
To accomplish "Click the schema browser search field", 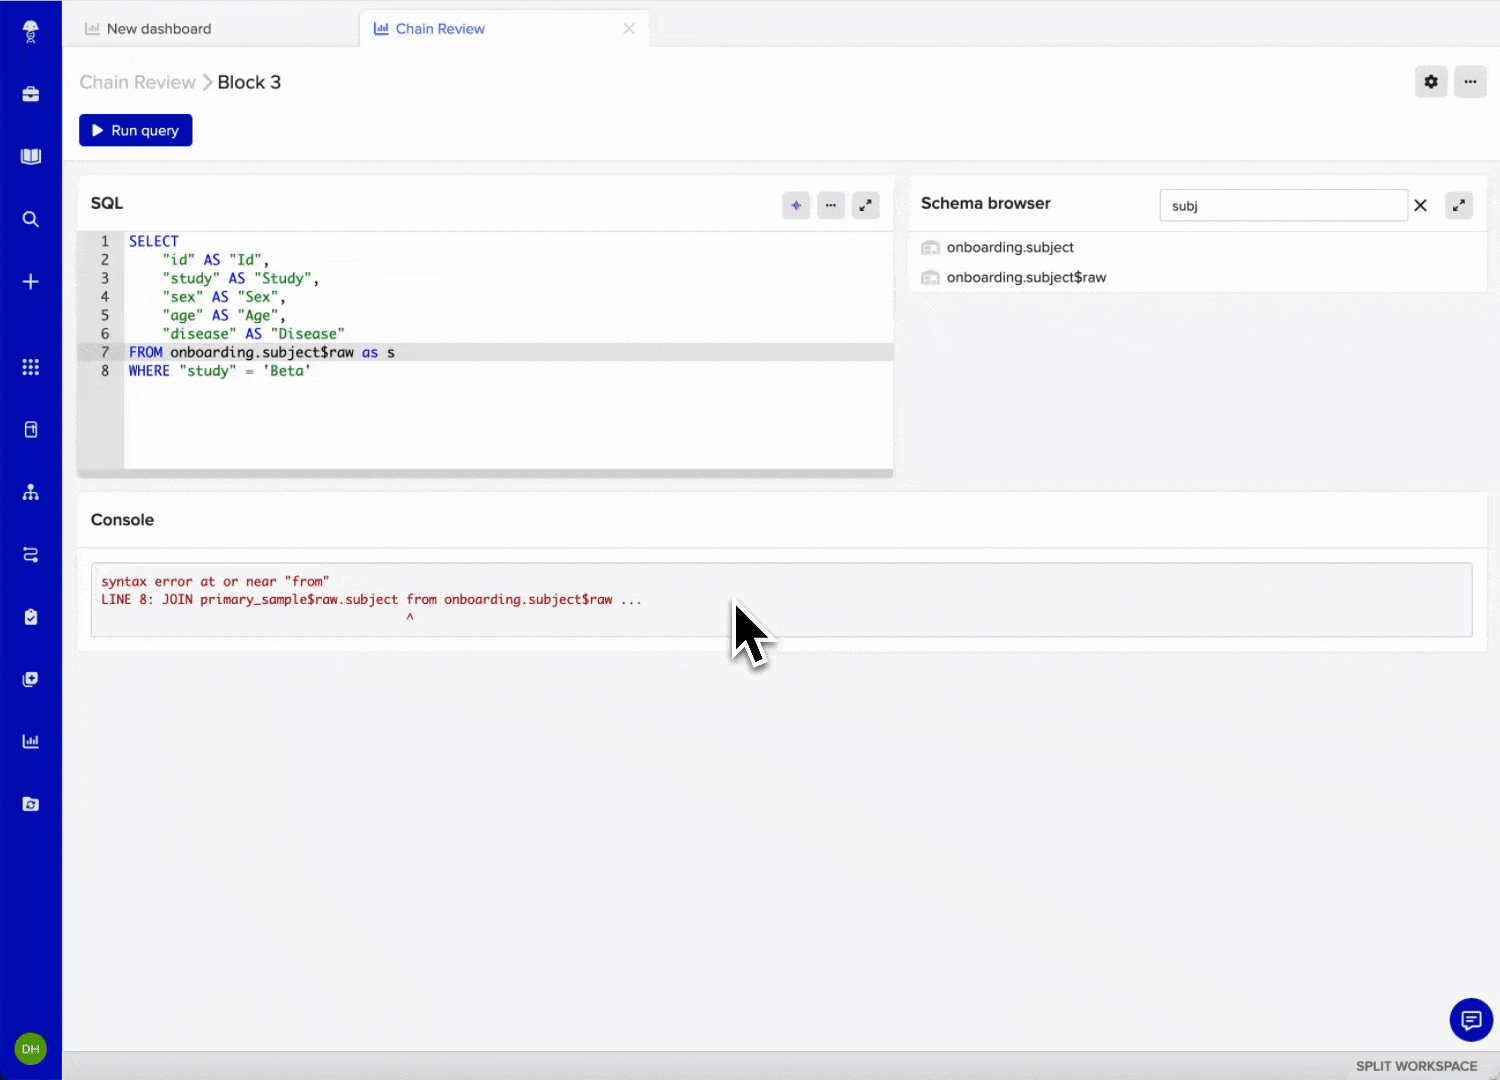I will [1282, 206].
